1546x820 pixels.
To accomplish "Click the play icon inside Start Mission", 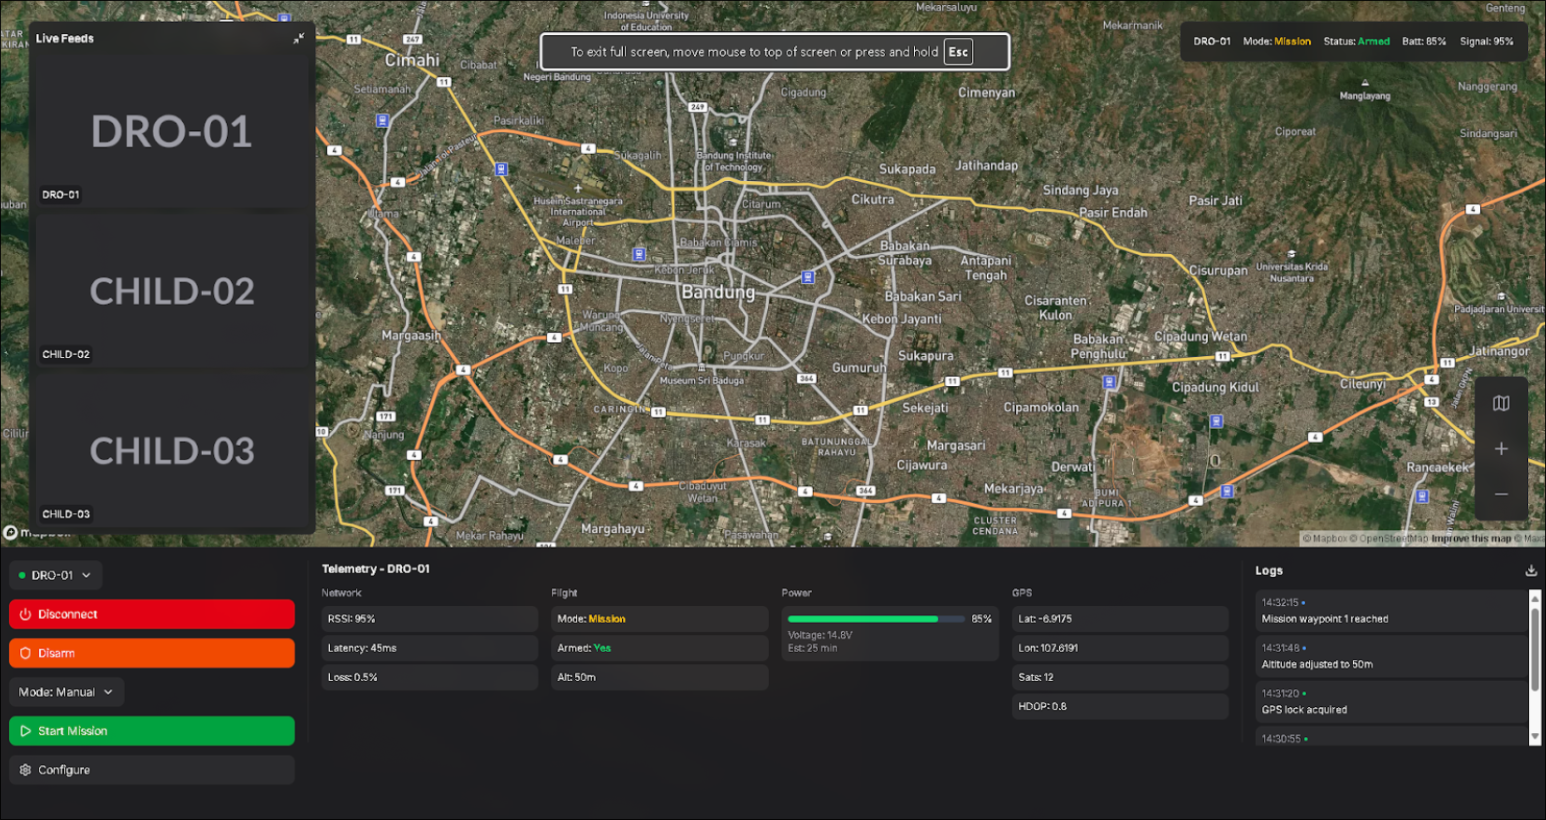I will [26, 731].
